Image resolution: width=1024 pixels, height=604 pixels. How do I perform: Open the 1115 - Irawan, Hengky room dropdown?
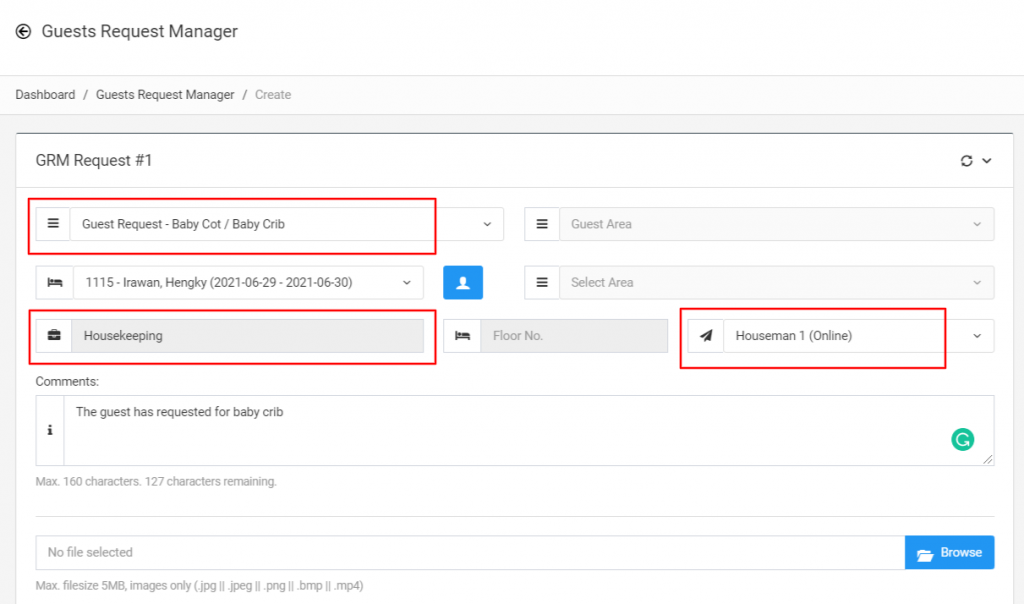[x=248, y=283]
